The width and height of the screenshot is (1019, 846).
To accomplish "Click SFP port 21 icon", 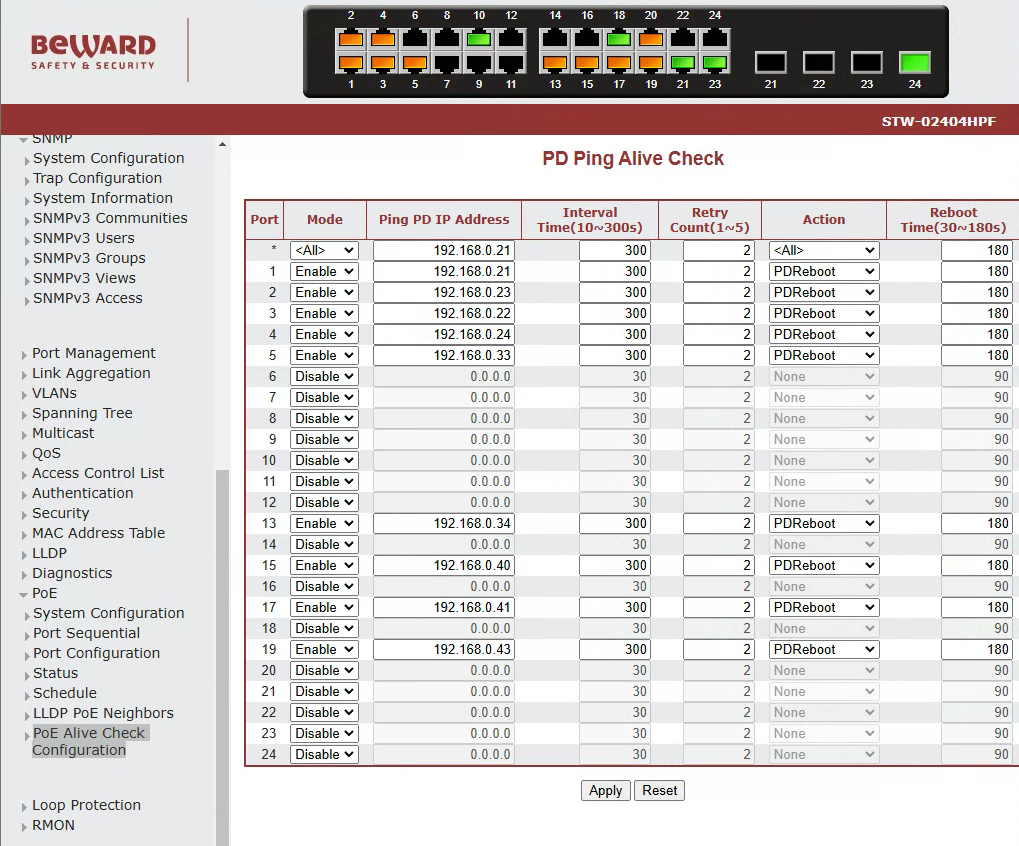I will click(x=771, y=63).
